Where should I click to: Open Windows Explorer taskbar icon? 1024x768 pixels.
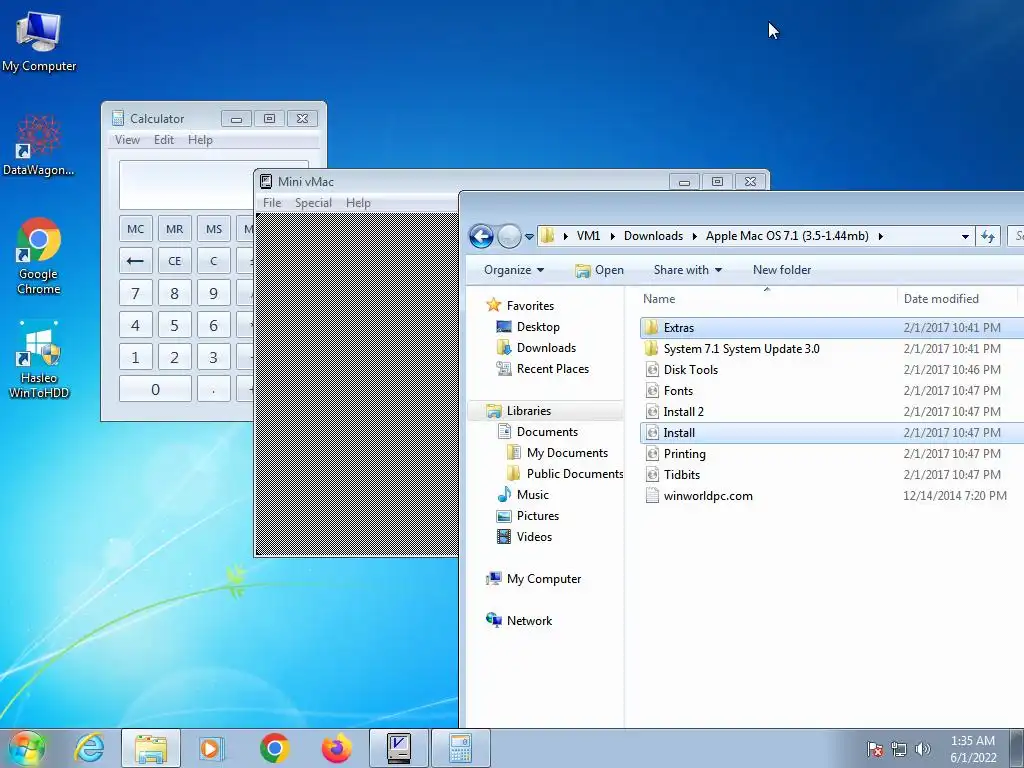coord(151,748)
